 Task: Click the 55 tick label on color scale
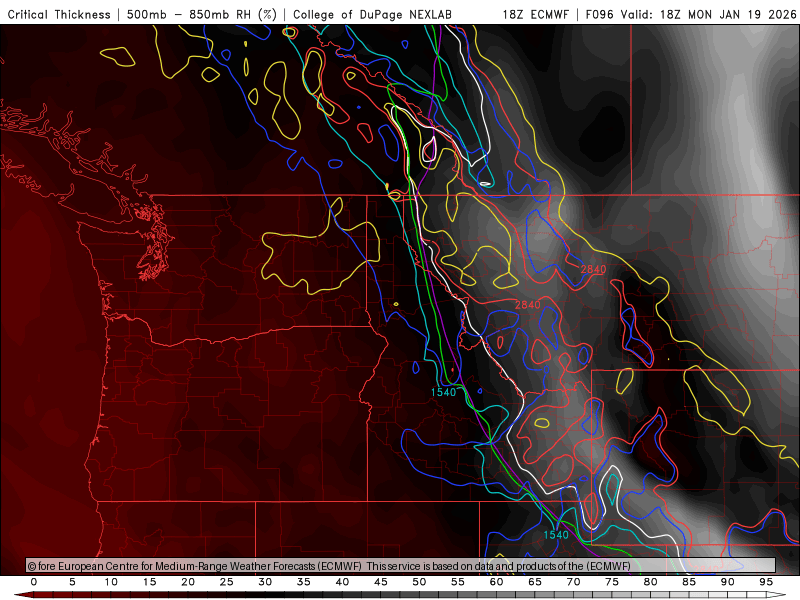tap(458, 582)
